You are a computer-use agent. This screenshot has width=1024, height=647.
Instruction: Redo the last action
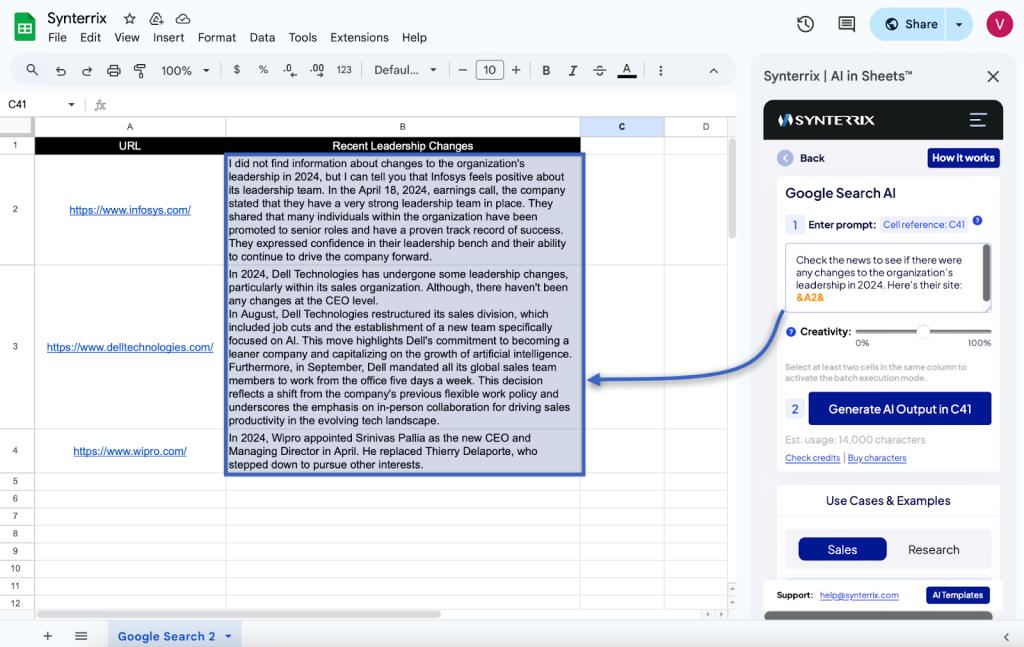click(86, 71)
